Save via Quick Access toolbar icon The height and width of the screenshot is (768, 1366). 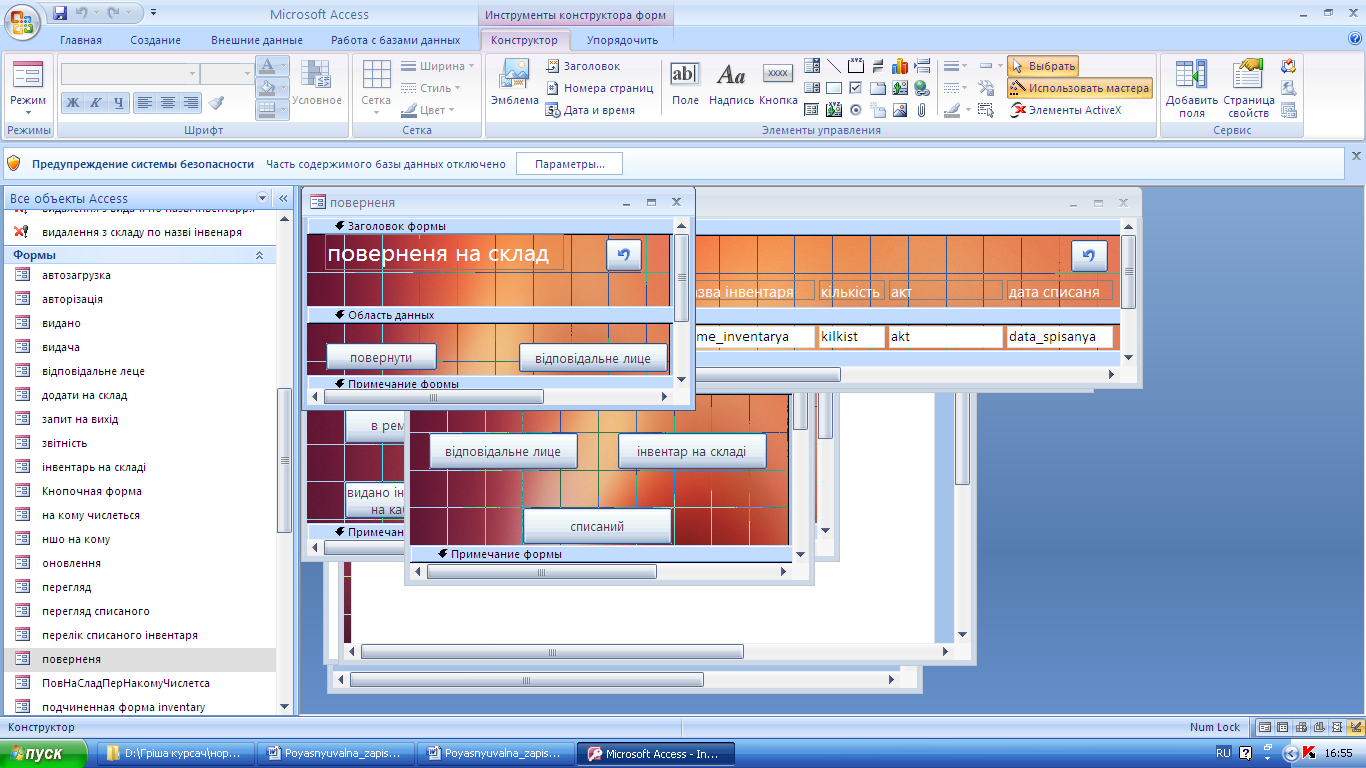pos(59,14)
